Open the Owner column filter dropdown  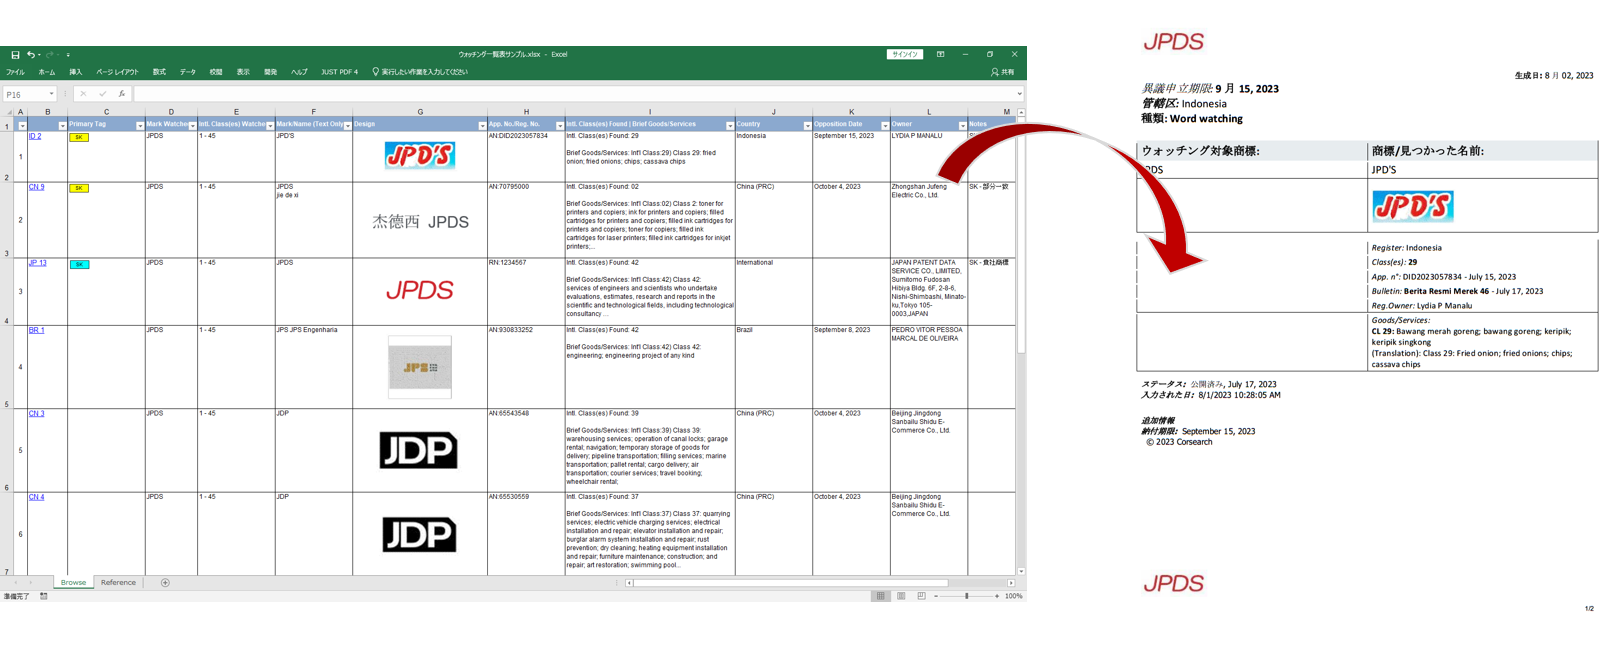coord(962,126)
